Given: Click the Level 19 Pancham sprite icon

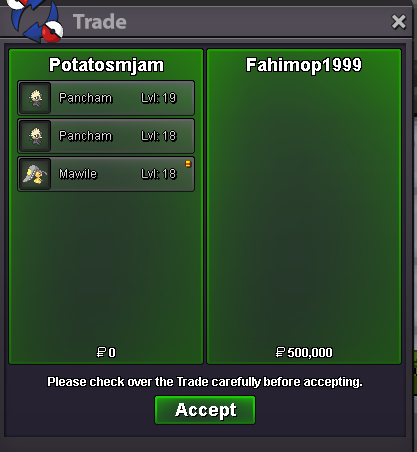Looking at the screenshot, I should [35, 98].
